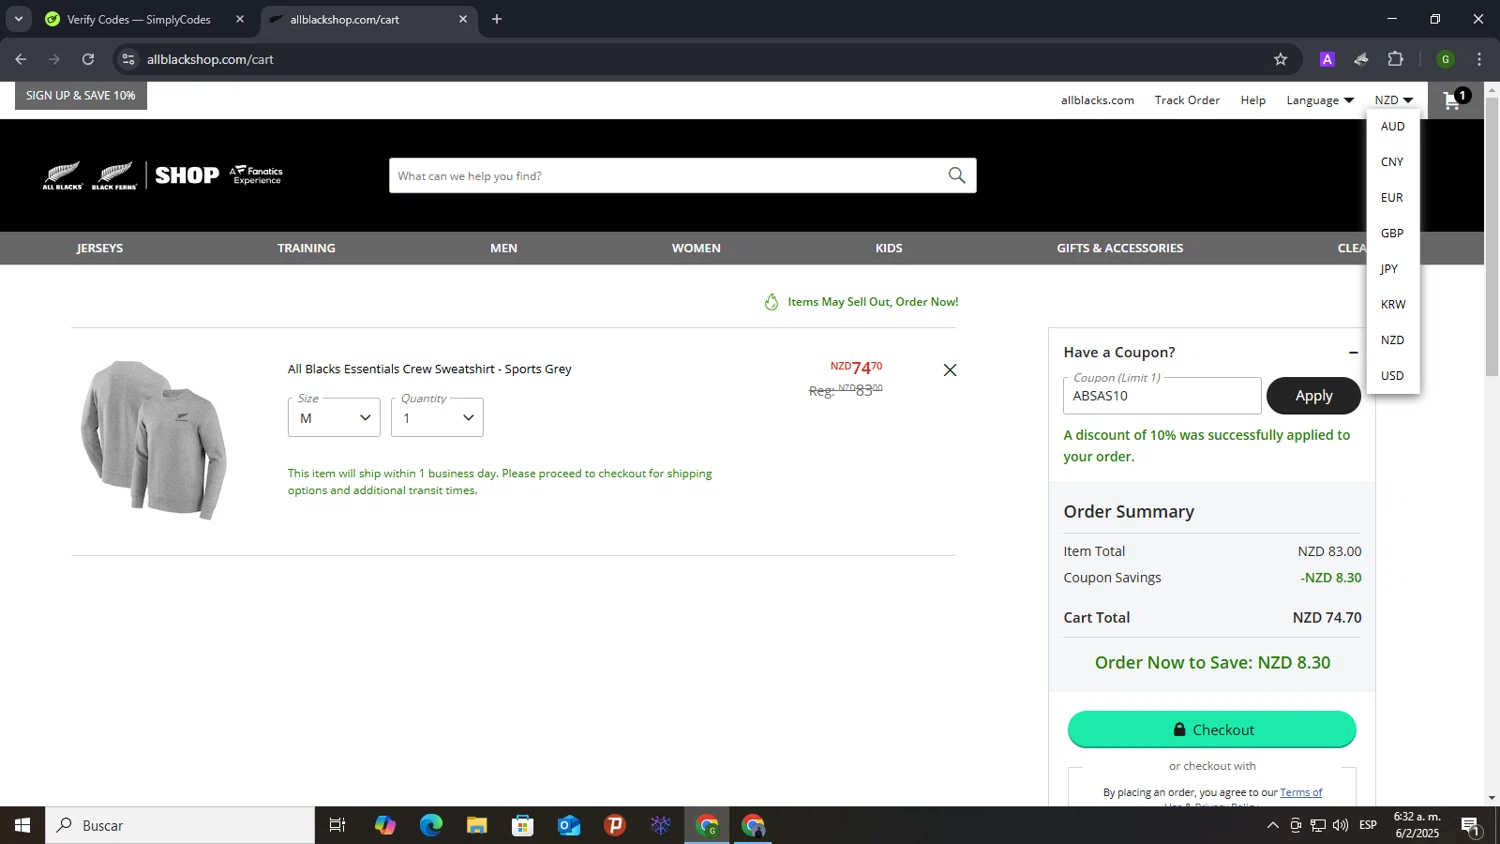The height and width of the screenshot is (844, 1500).
Task: Select CNY currency
Action: tap(1393, 162)
